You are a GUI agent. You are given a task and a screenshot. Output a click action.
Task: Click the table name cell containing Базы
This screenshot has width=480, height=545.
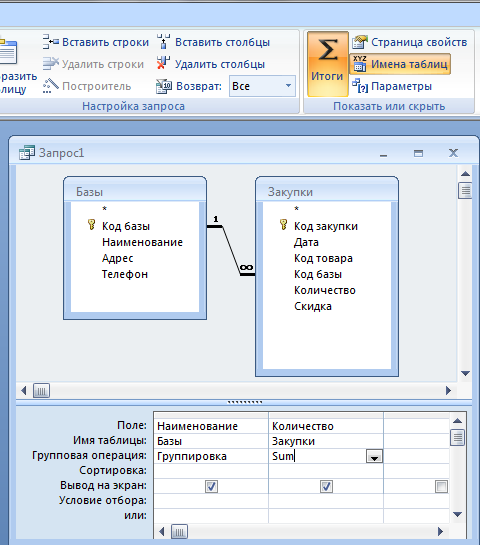pyautogui.click(x=211, y=441)
